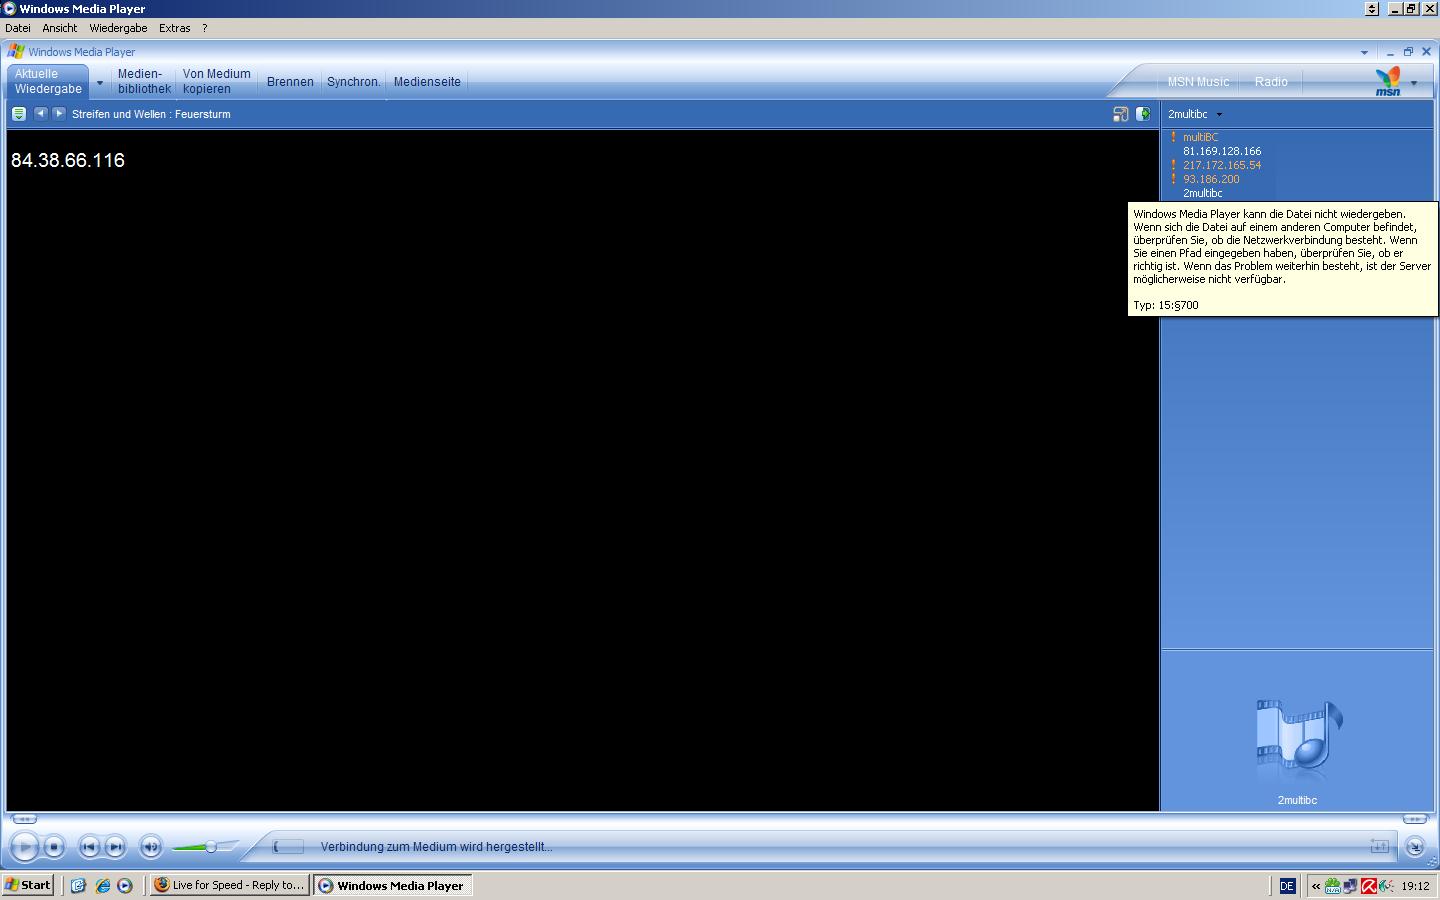Click the system clock showing 19:12
The width and height of the screenshot is (1440, 900).
[x=1415, y=885]
